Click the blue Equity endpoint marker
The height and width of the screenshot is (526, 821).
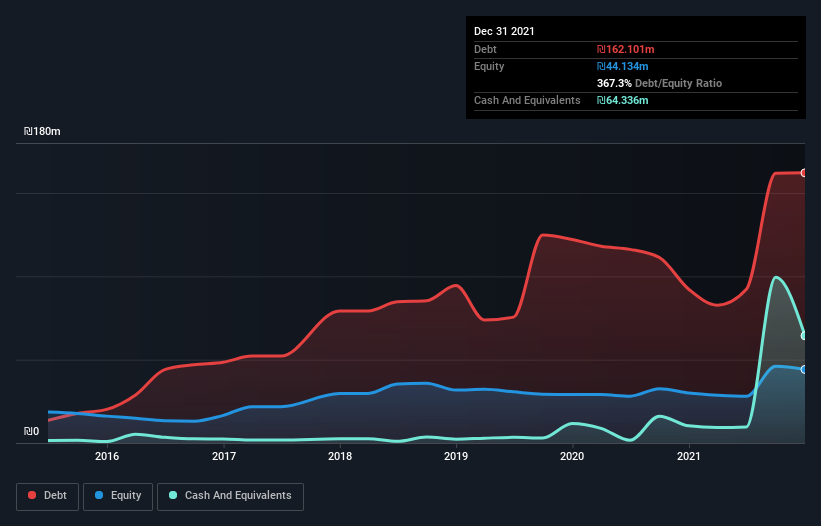pyautogui.click(x=804, y=370)
